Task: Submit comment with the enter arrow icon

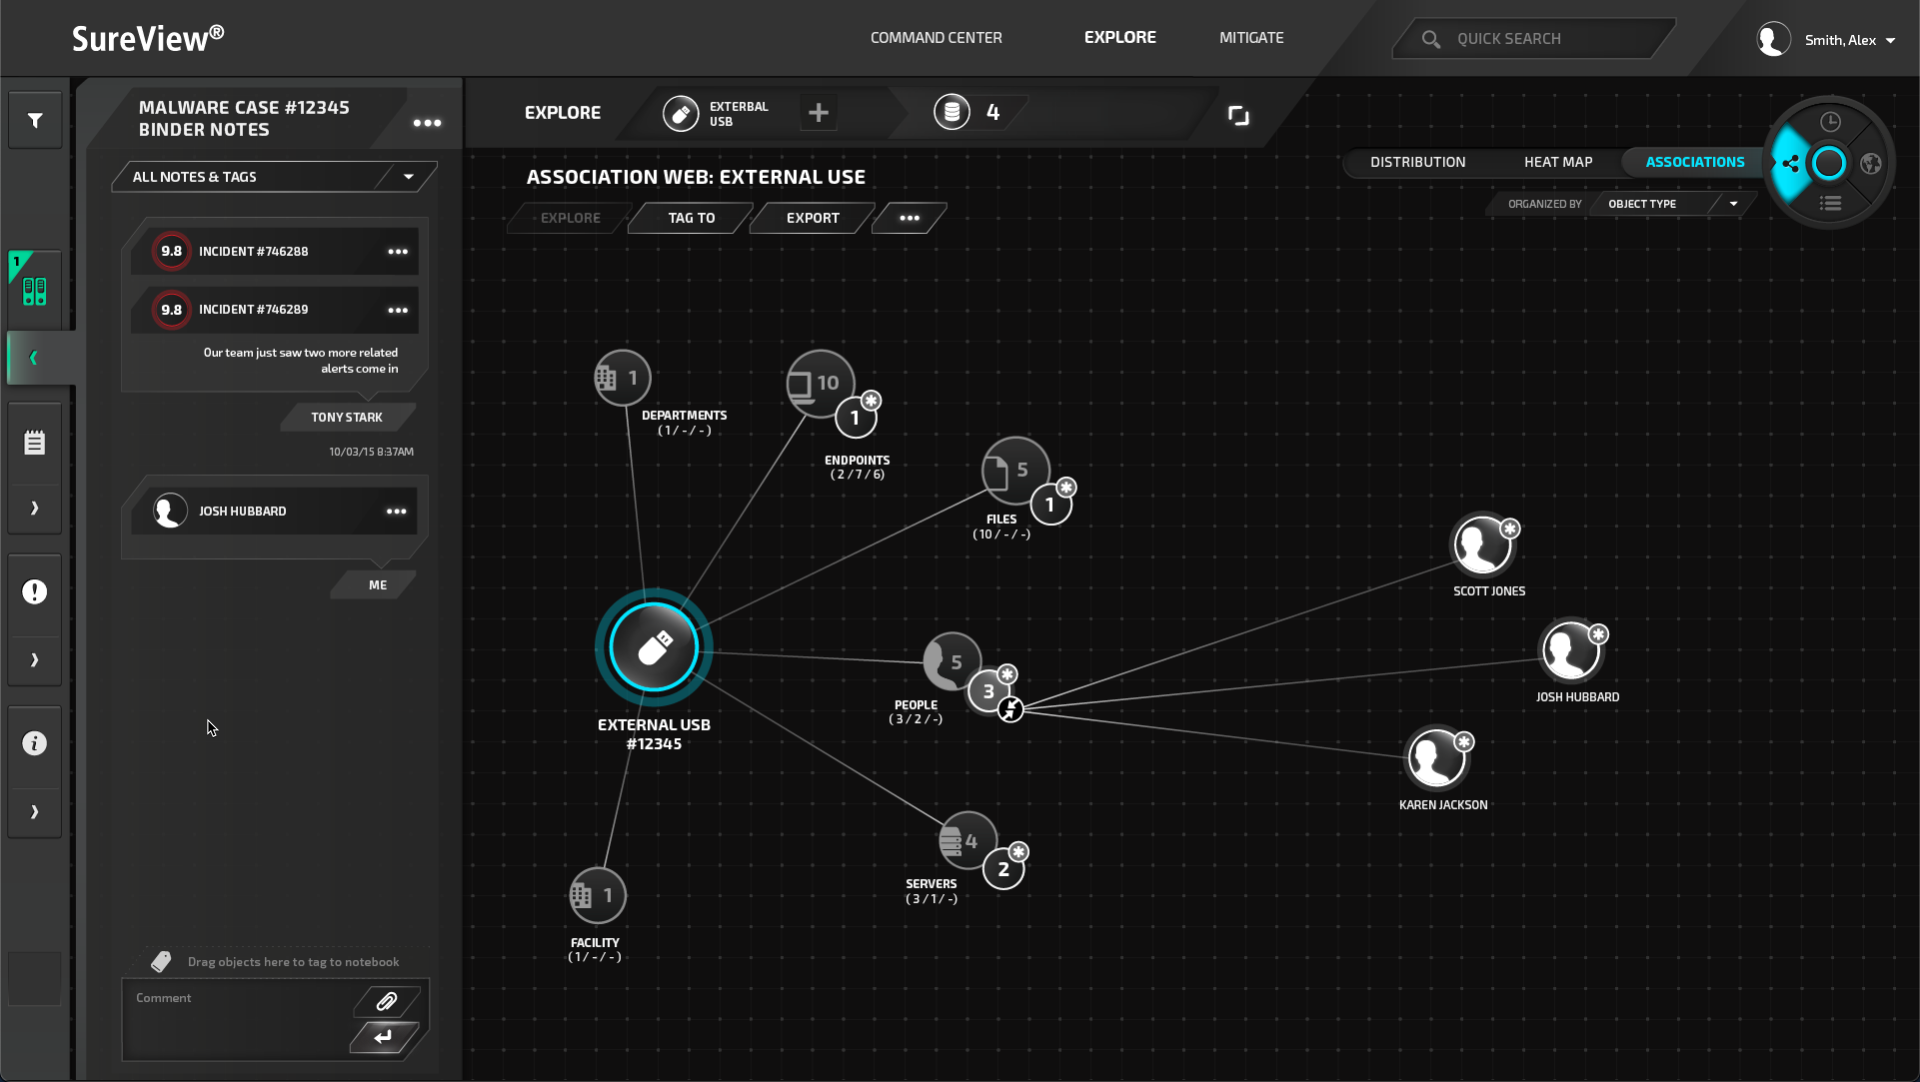Action: coord(383,1037)
